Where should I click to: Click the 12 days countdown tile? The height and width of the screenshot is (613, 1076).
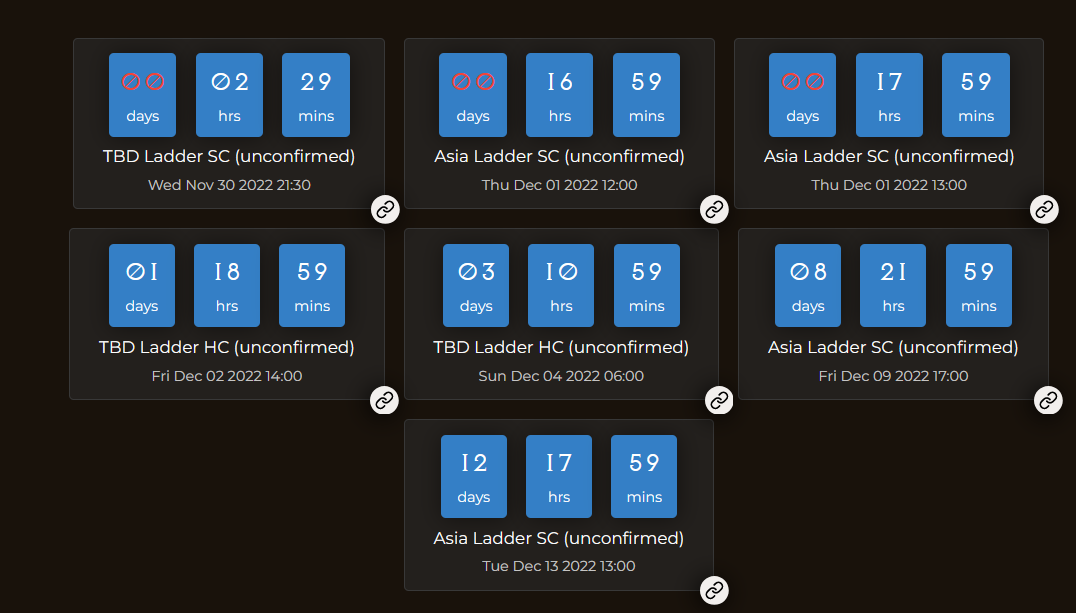[474, 476]
